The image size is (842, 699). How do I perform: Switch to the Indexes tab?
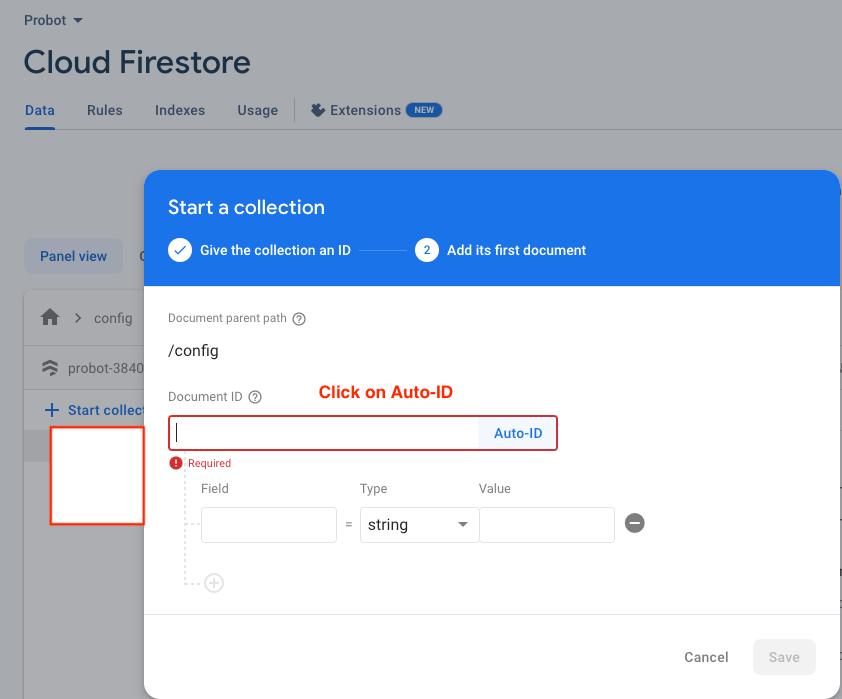180,110
